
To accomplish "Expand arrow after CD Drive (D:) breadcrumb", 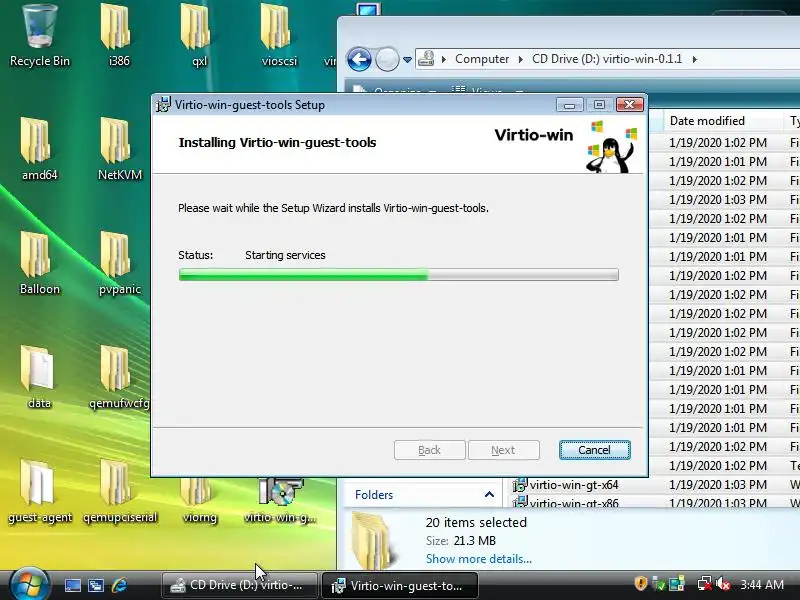I will [694, 59].
